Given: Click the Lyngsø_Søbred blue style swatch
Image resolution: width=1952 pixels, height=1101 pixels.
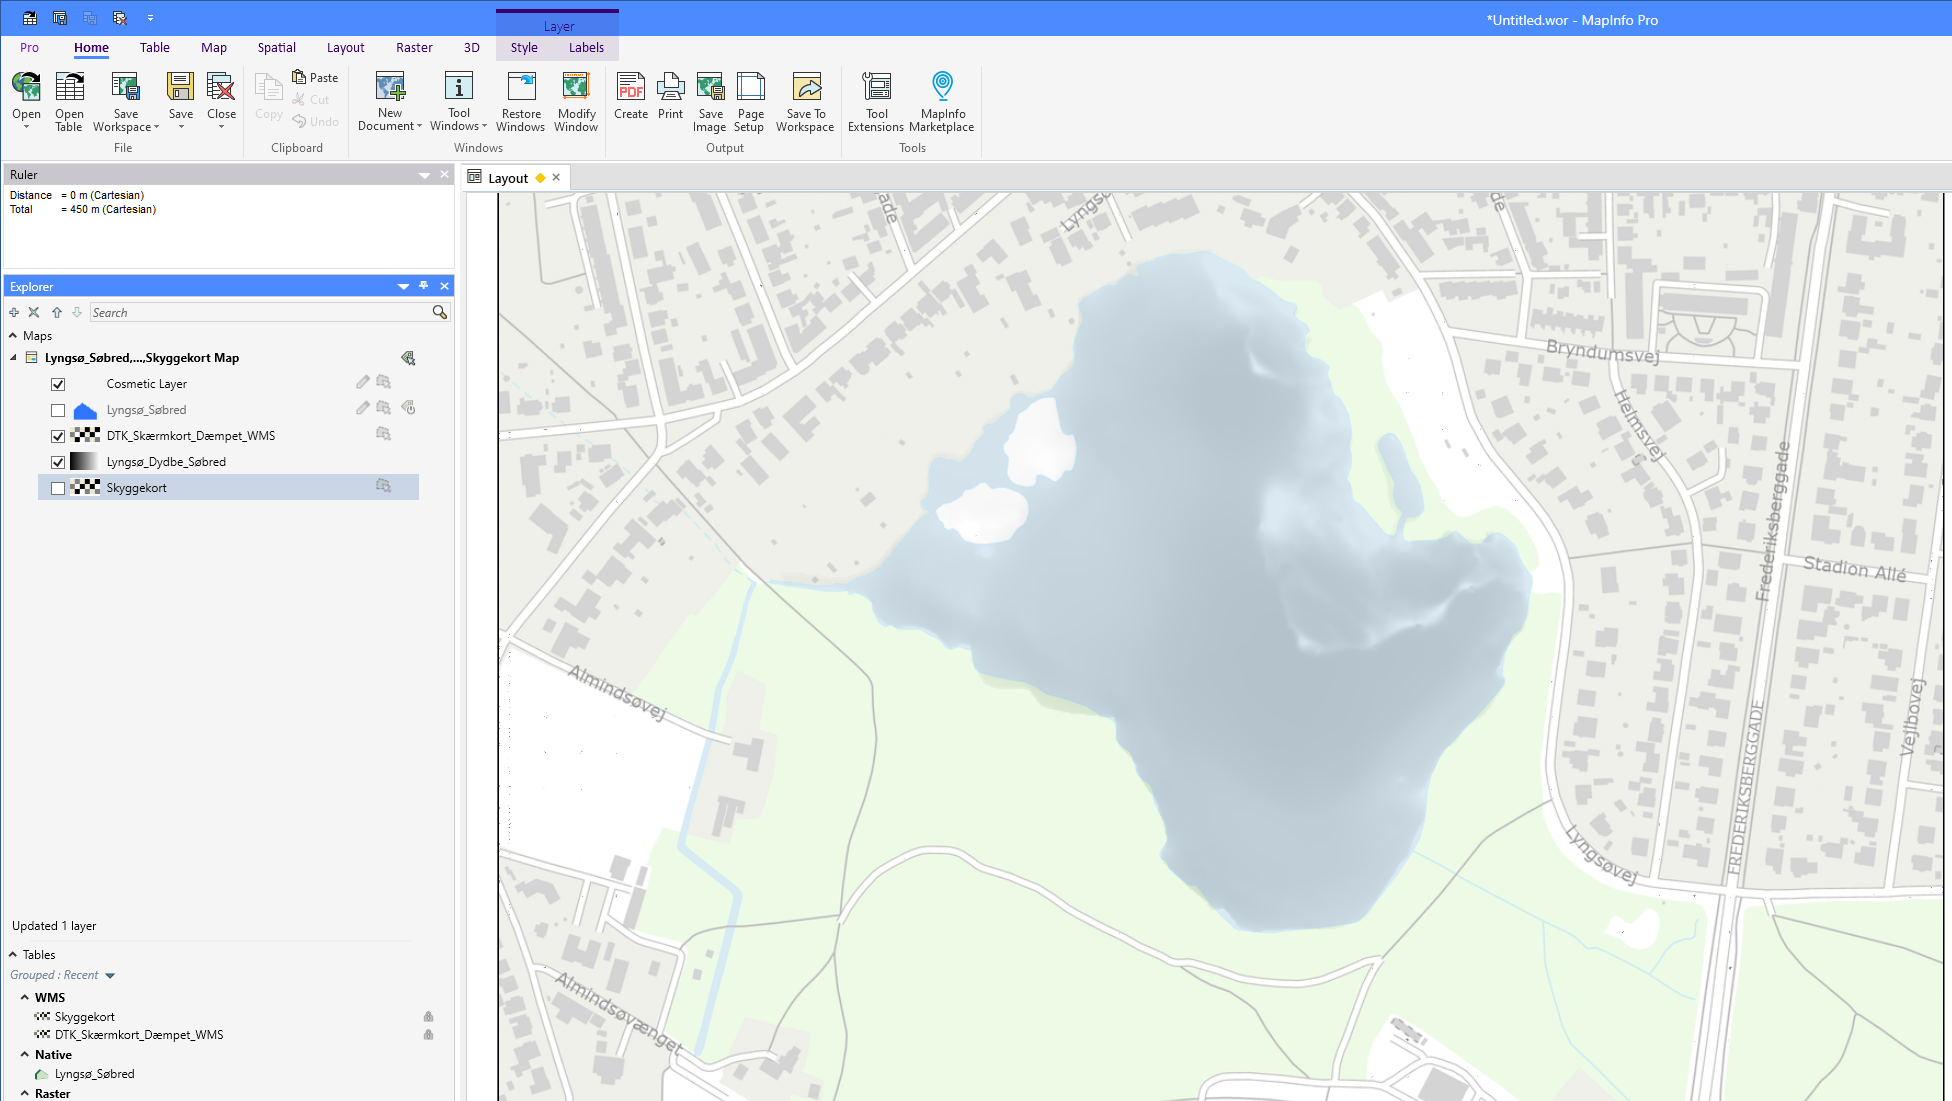Looking at the screenshot, I should point(85,410).
